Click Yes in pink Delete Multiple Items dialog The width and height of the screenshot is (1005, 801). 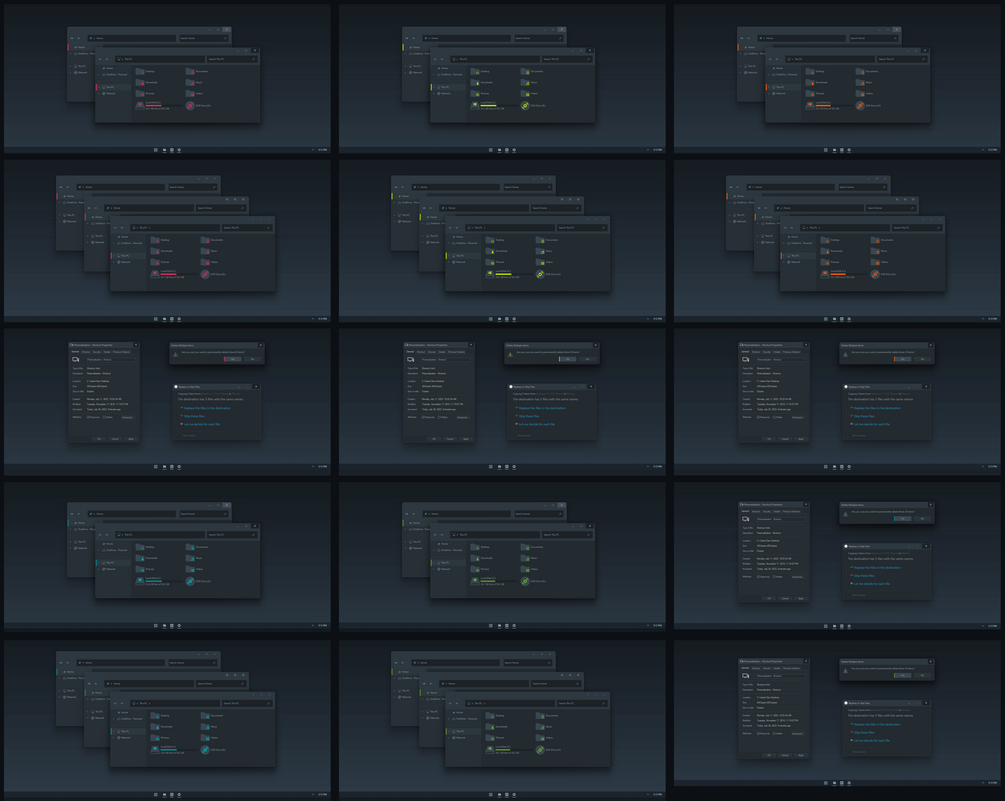(233, 359)
